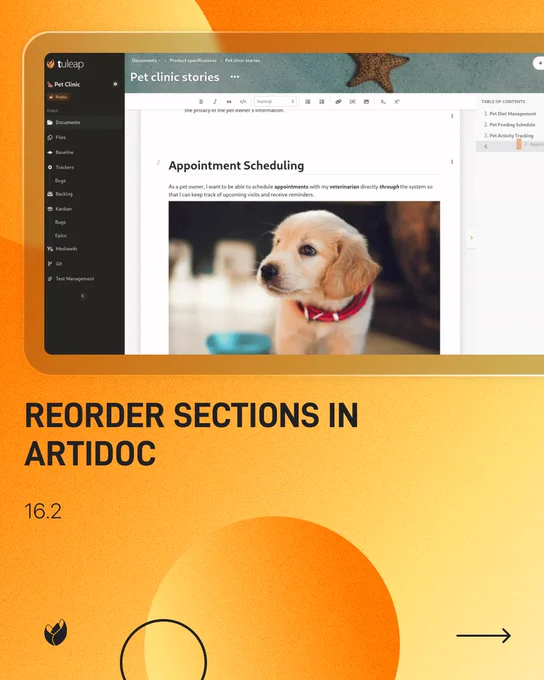The width and height of the screenshot is (544, 680).
Task: Click the Public project visibility badge
Action: (59, 97)
